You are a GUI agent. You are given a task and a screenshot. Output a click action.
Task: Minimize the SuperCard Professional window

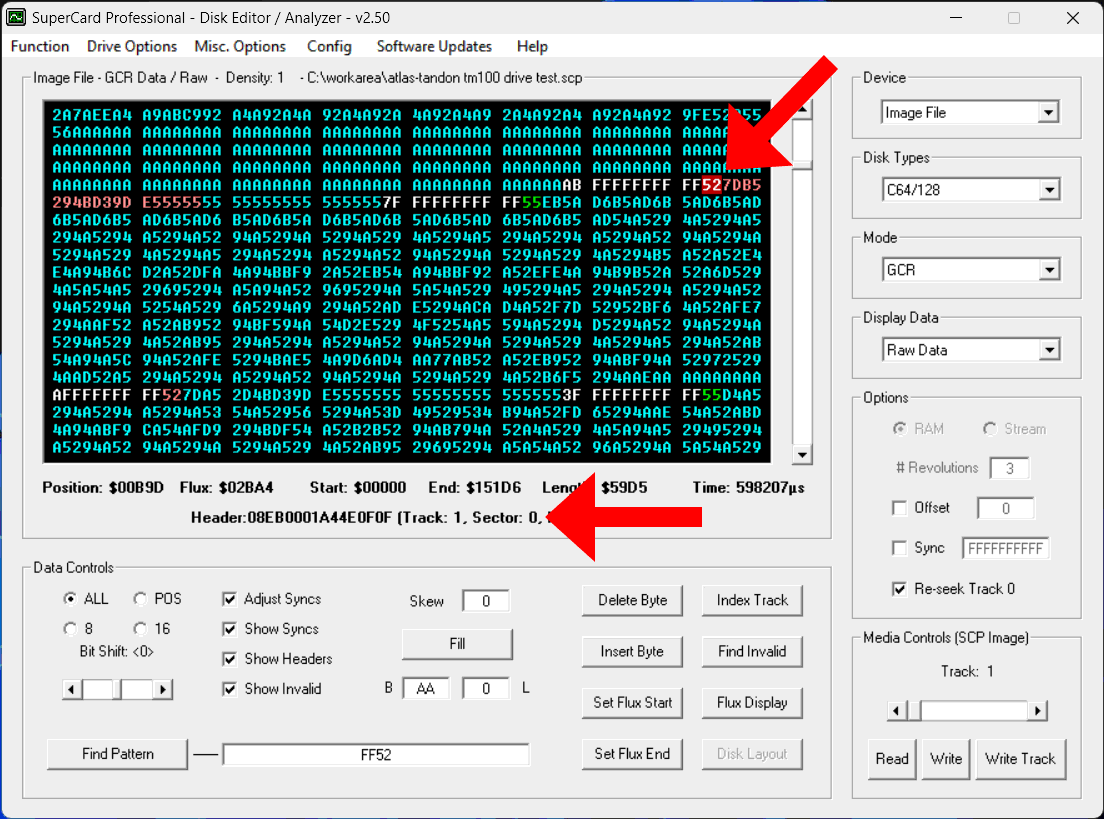coord(955,18)
